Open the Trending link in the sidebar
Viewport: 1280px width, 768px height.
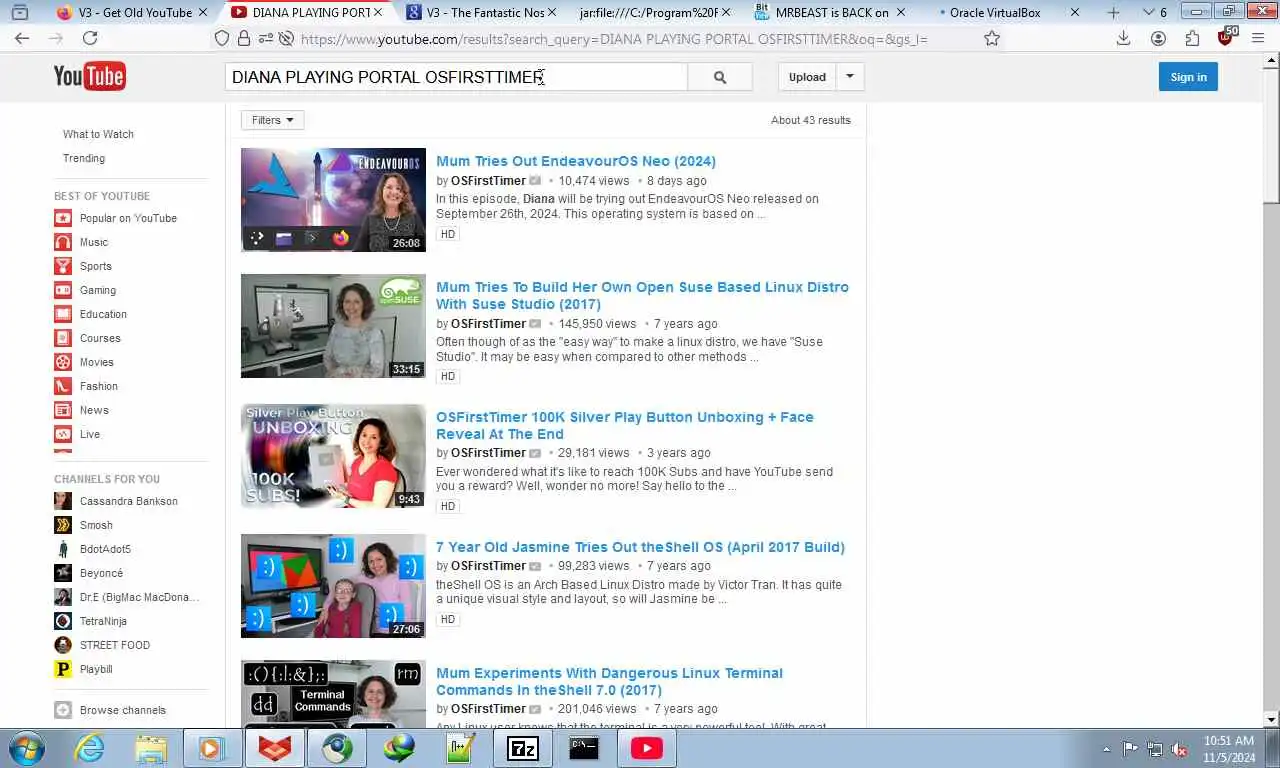(84, 158)
